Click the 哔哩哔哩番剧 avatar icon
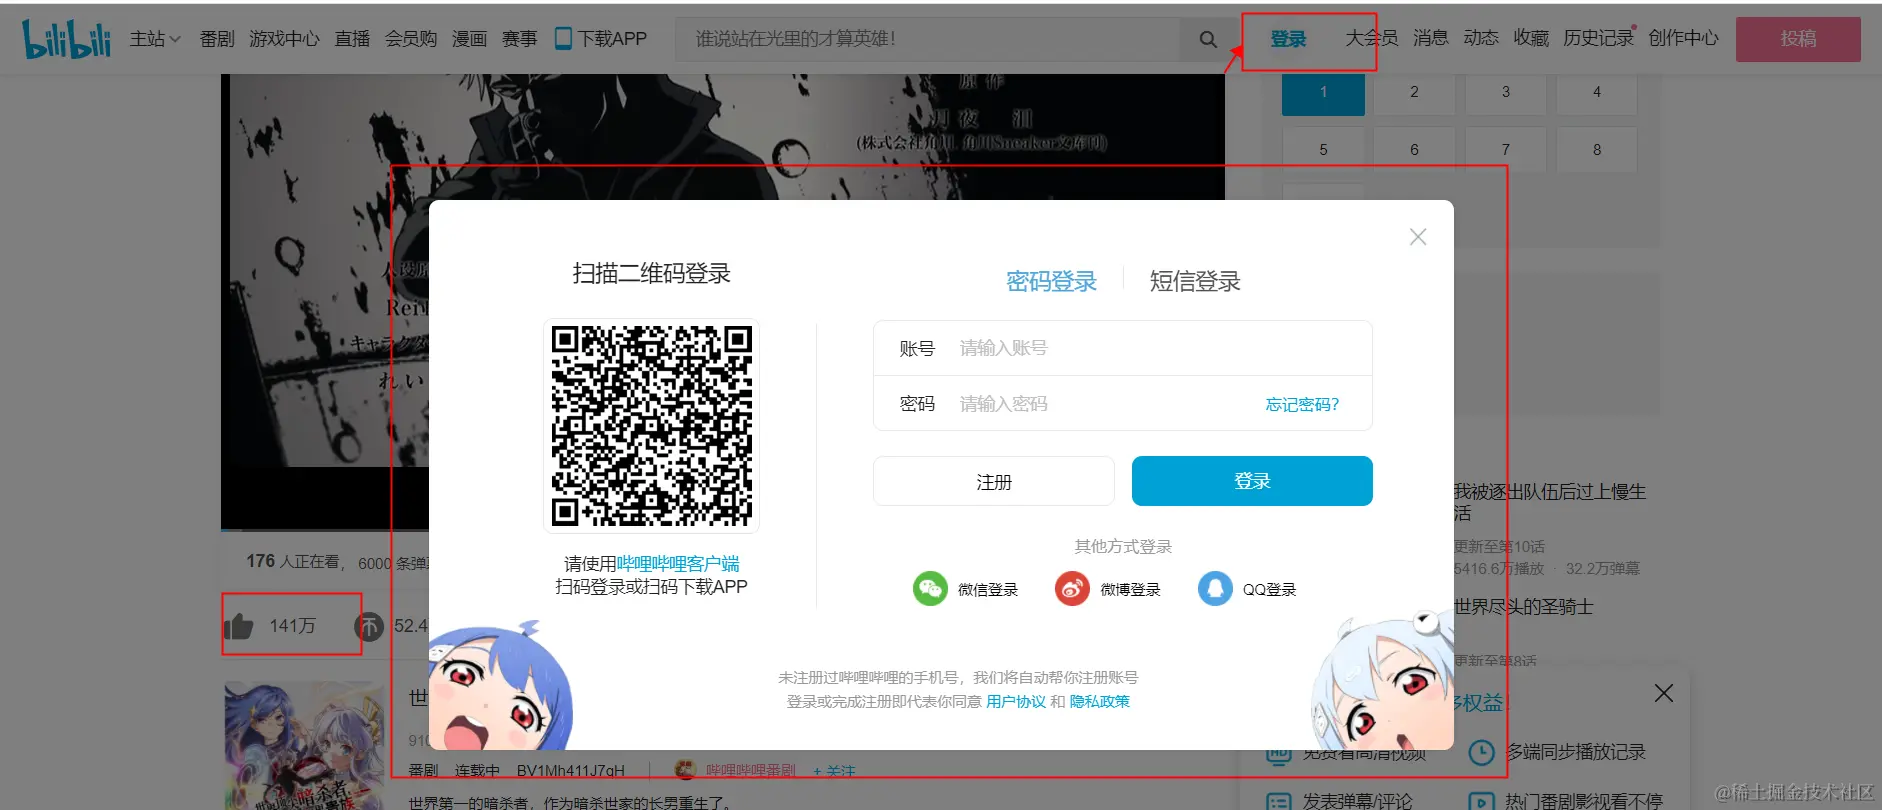 click(685, 769)
